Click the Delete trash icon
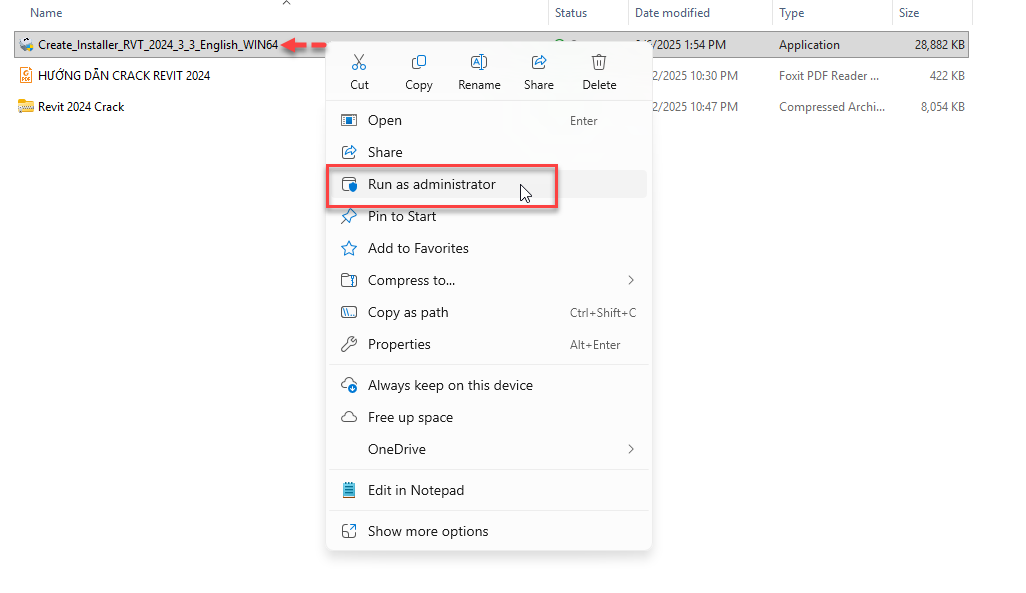This screenshot has width=1026, height=593. (x=599, y=63)
